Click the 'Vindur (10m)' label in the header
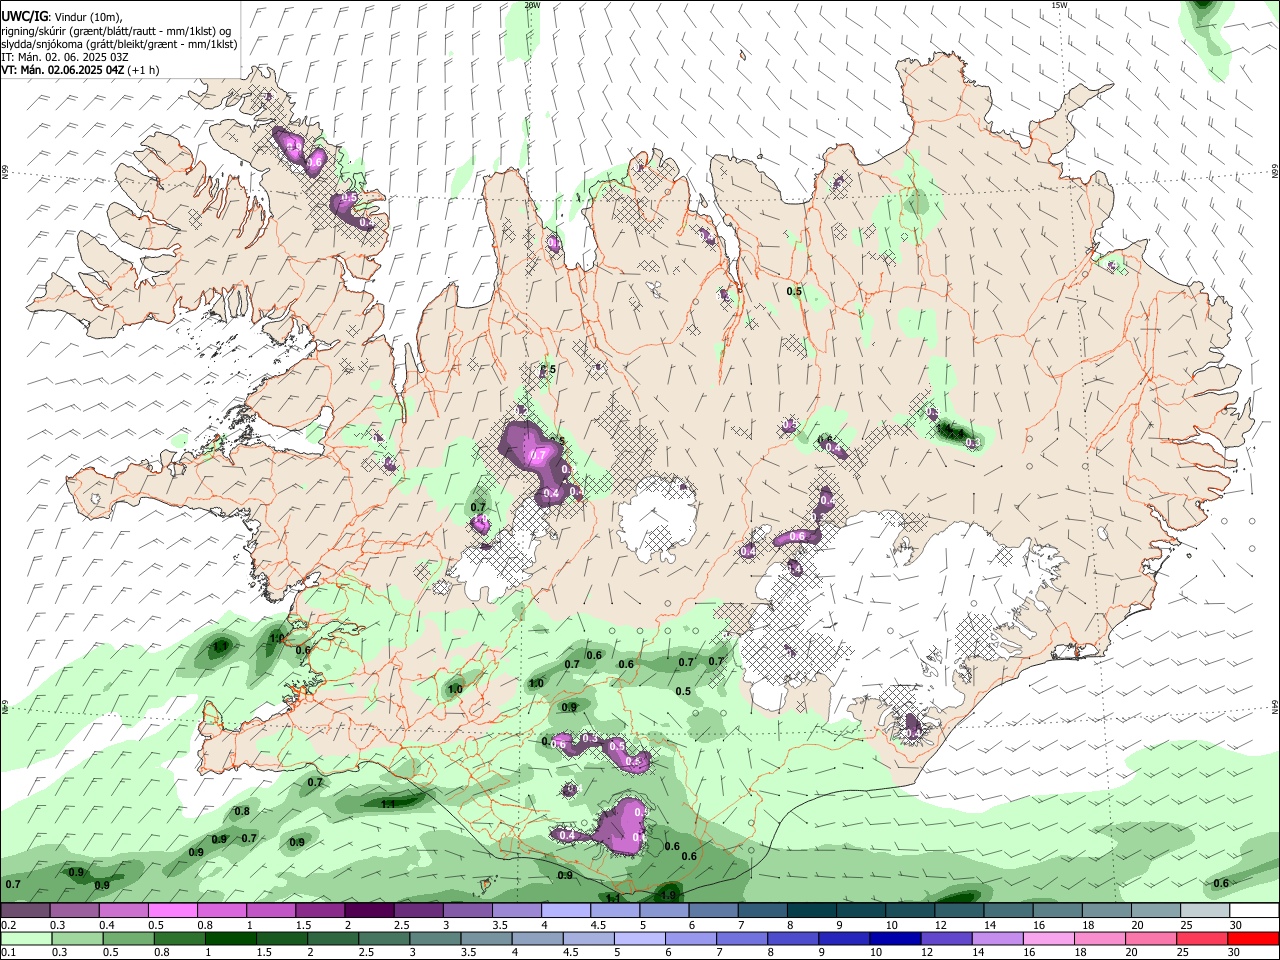Viewport: 1280px width, 960px height. 90,17
